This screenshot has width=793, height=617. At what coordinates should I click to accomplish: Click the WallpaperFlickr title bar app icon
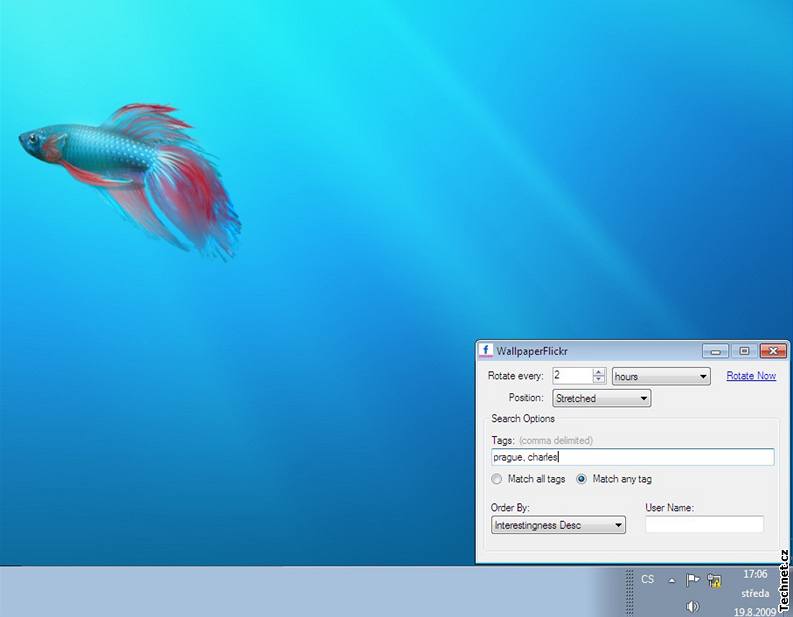click(x=486, y=351)
